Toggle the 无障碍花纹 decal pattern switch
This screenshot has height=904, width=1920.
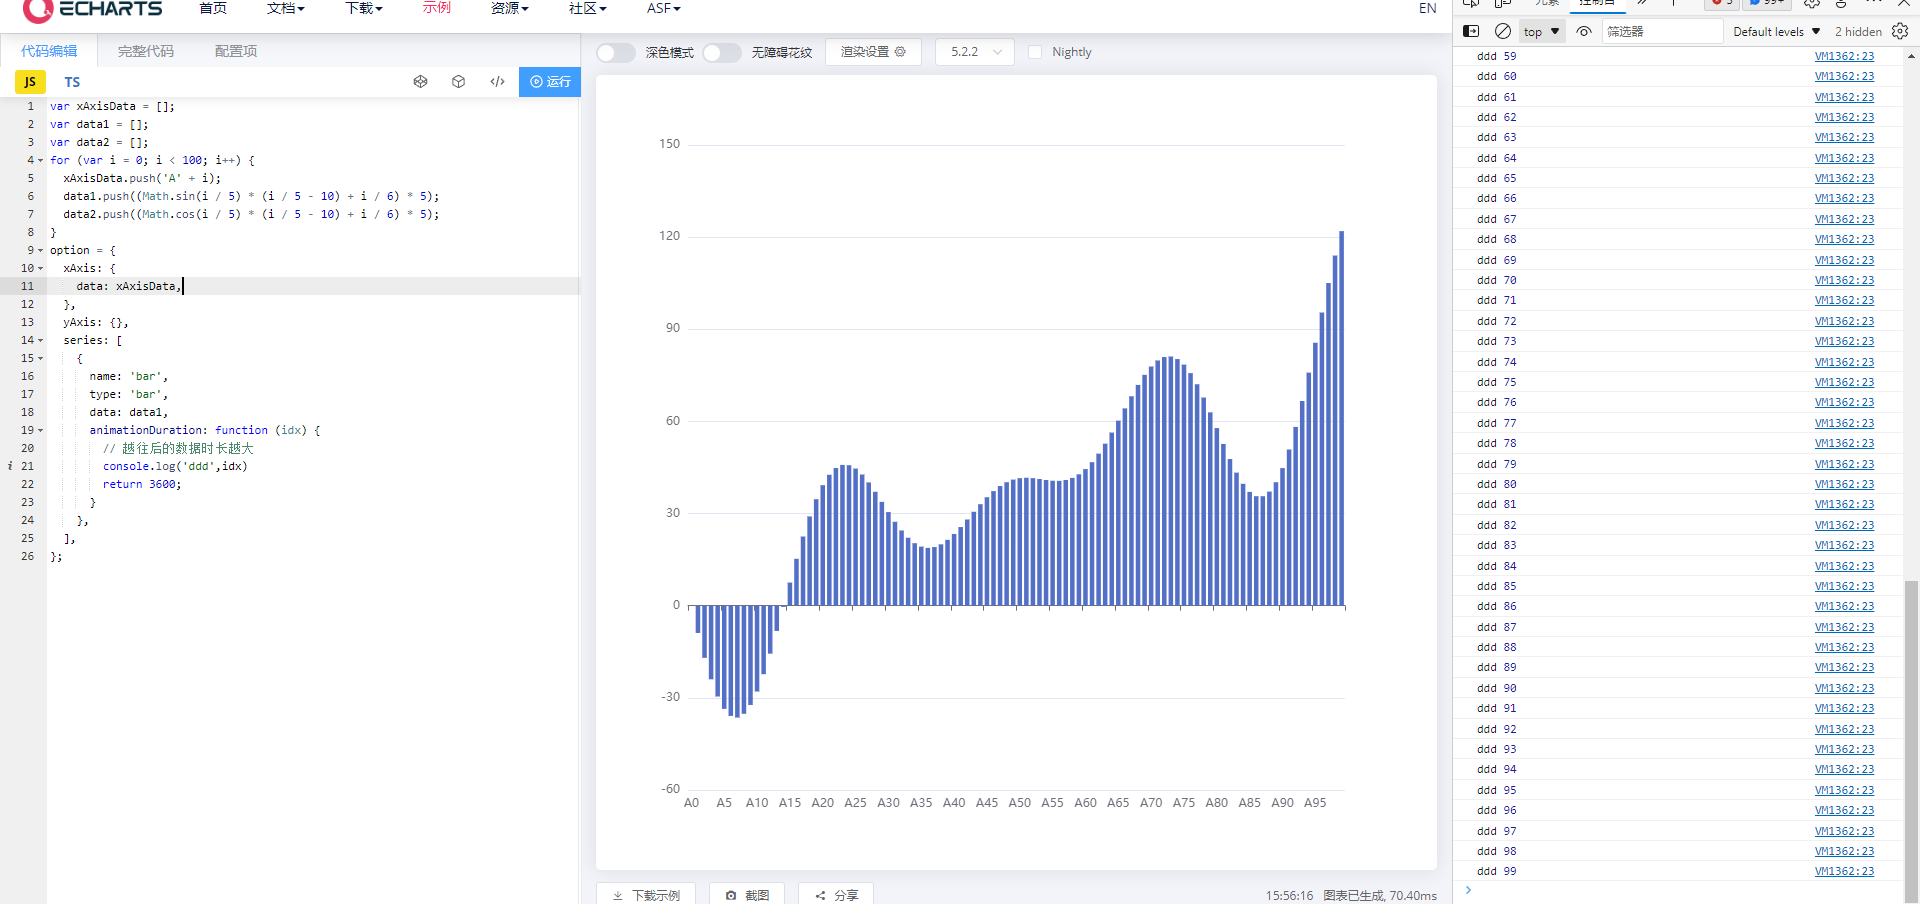point(722,52)
